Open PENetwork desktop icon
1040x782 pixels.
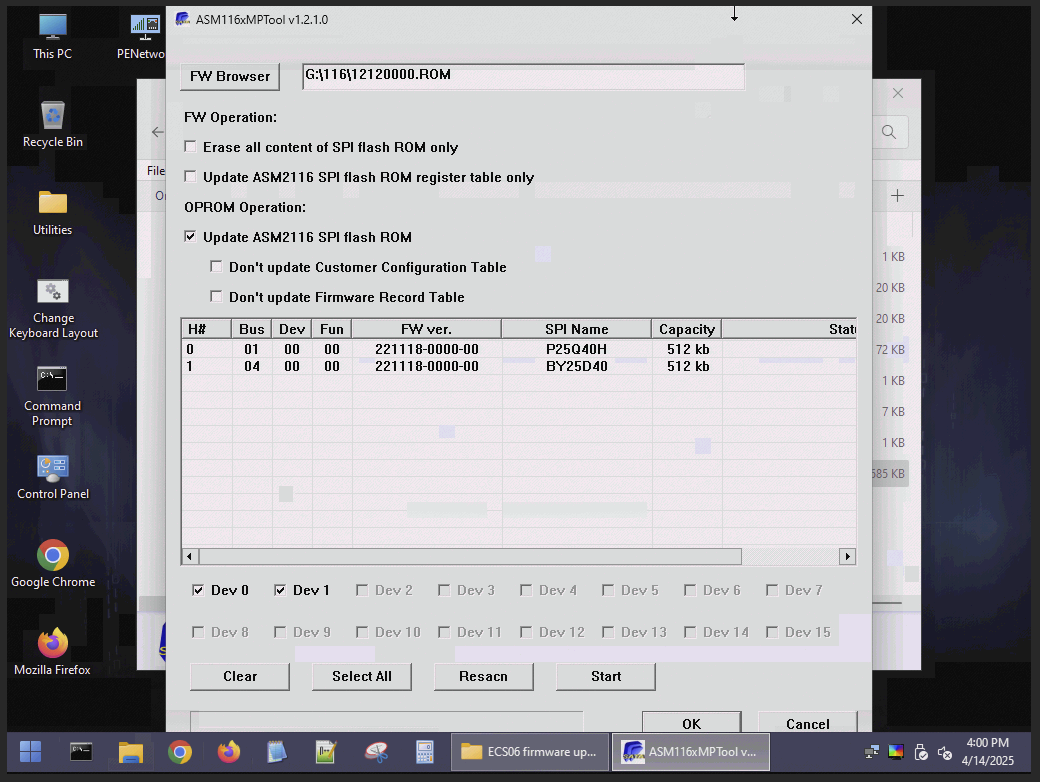coord(141,36)
